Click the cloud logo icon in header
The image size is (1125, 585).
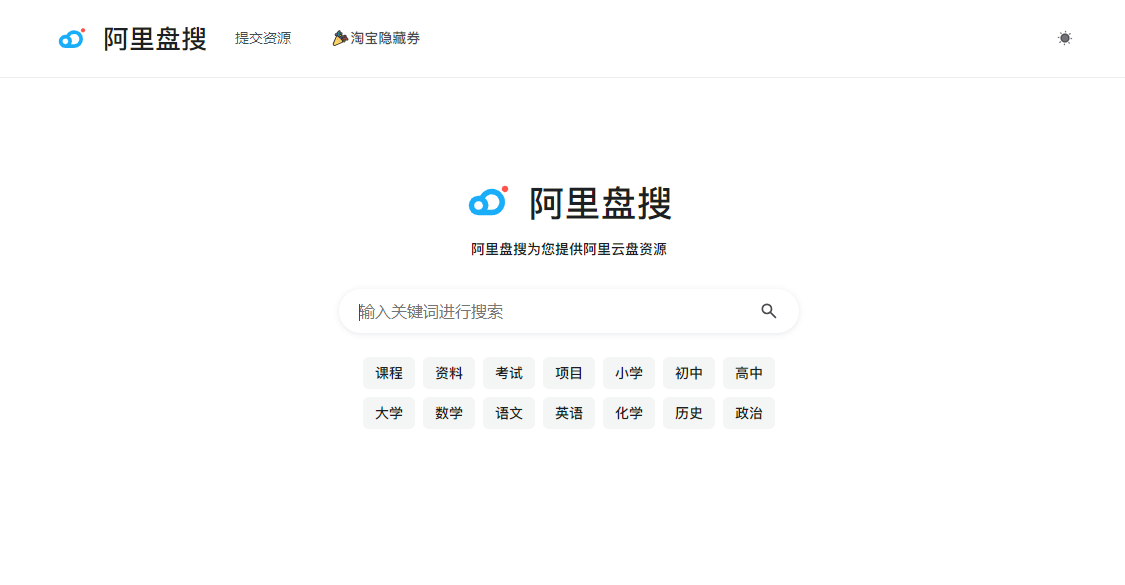click(72, 39)
